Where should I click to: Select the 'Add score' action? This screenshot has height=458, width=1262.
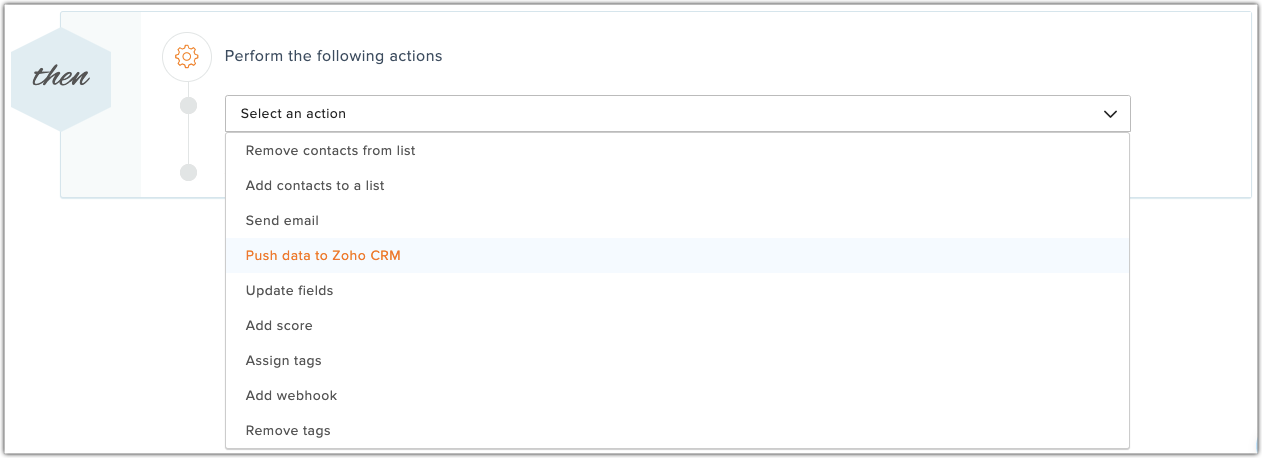(x=279, y=326)
